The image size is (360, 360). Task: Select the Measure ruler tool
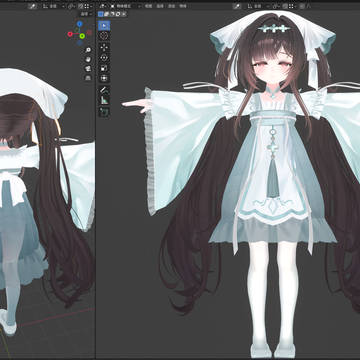(x=104, y=100)
